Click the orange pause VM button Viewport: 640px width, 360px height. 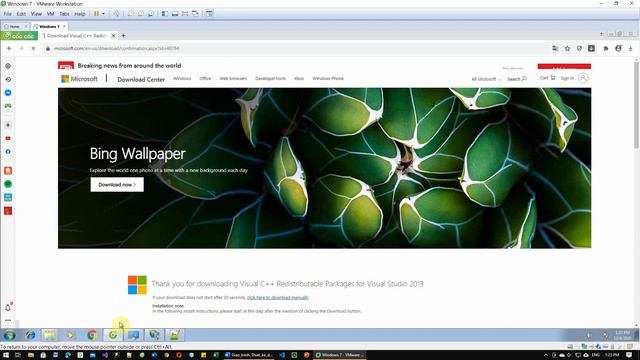[96, 13]
